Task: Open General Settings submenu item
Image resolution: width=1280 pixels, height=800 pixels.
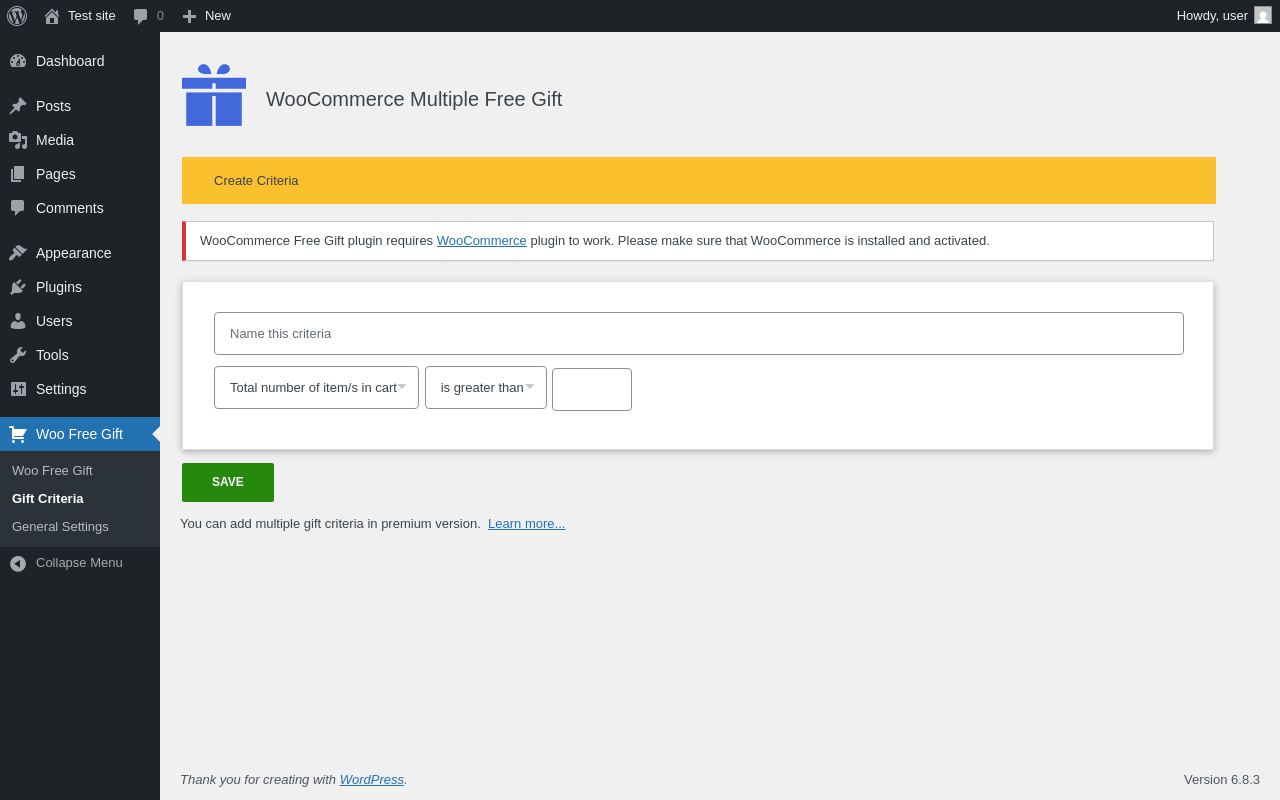Action: point(60,527)
